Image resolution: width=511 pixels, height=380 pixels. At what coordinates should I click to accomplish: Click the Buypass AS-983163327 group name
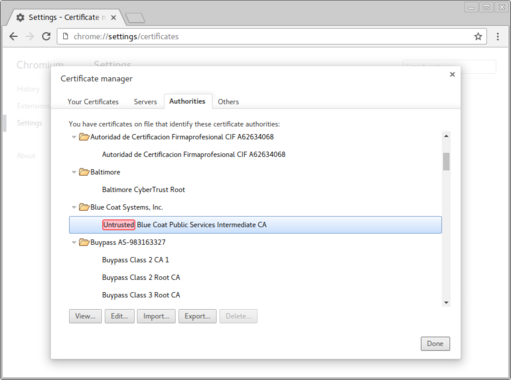click(128, 242)
